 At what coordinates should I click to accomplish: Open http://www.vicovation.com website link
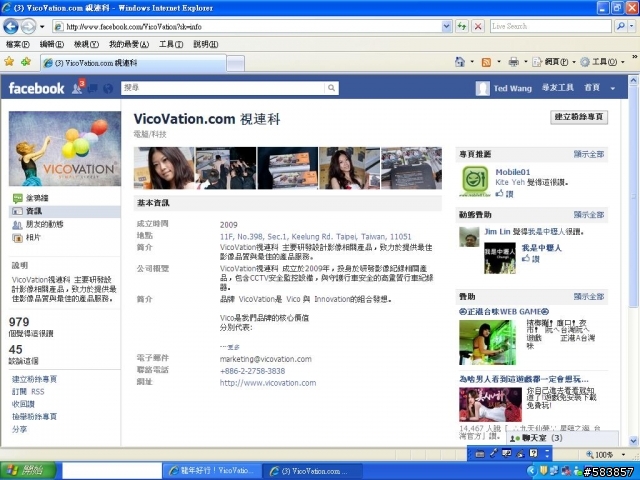point(268,383)
